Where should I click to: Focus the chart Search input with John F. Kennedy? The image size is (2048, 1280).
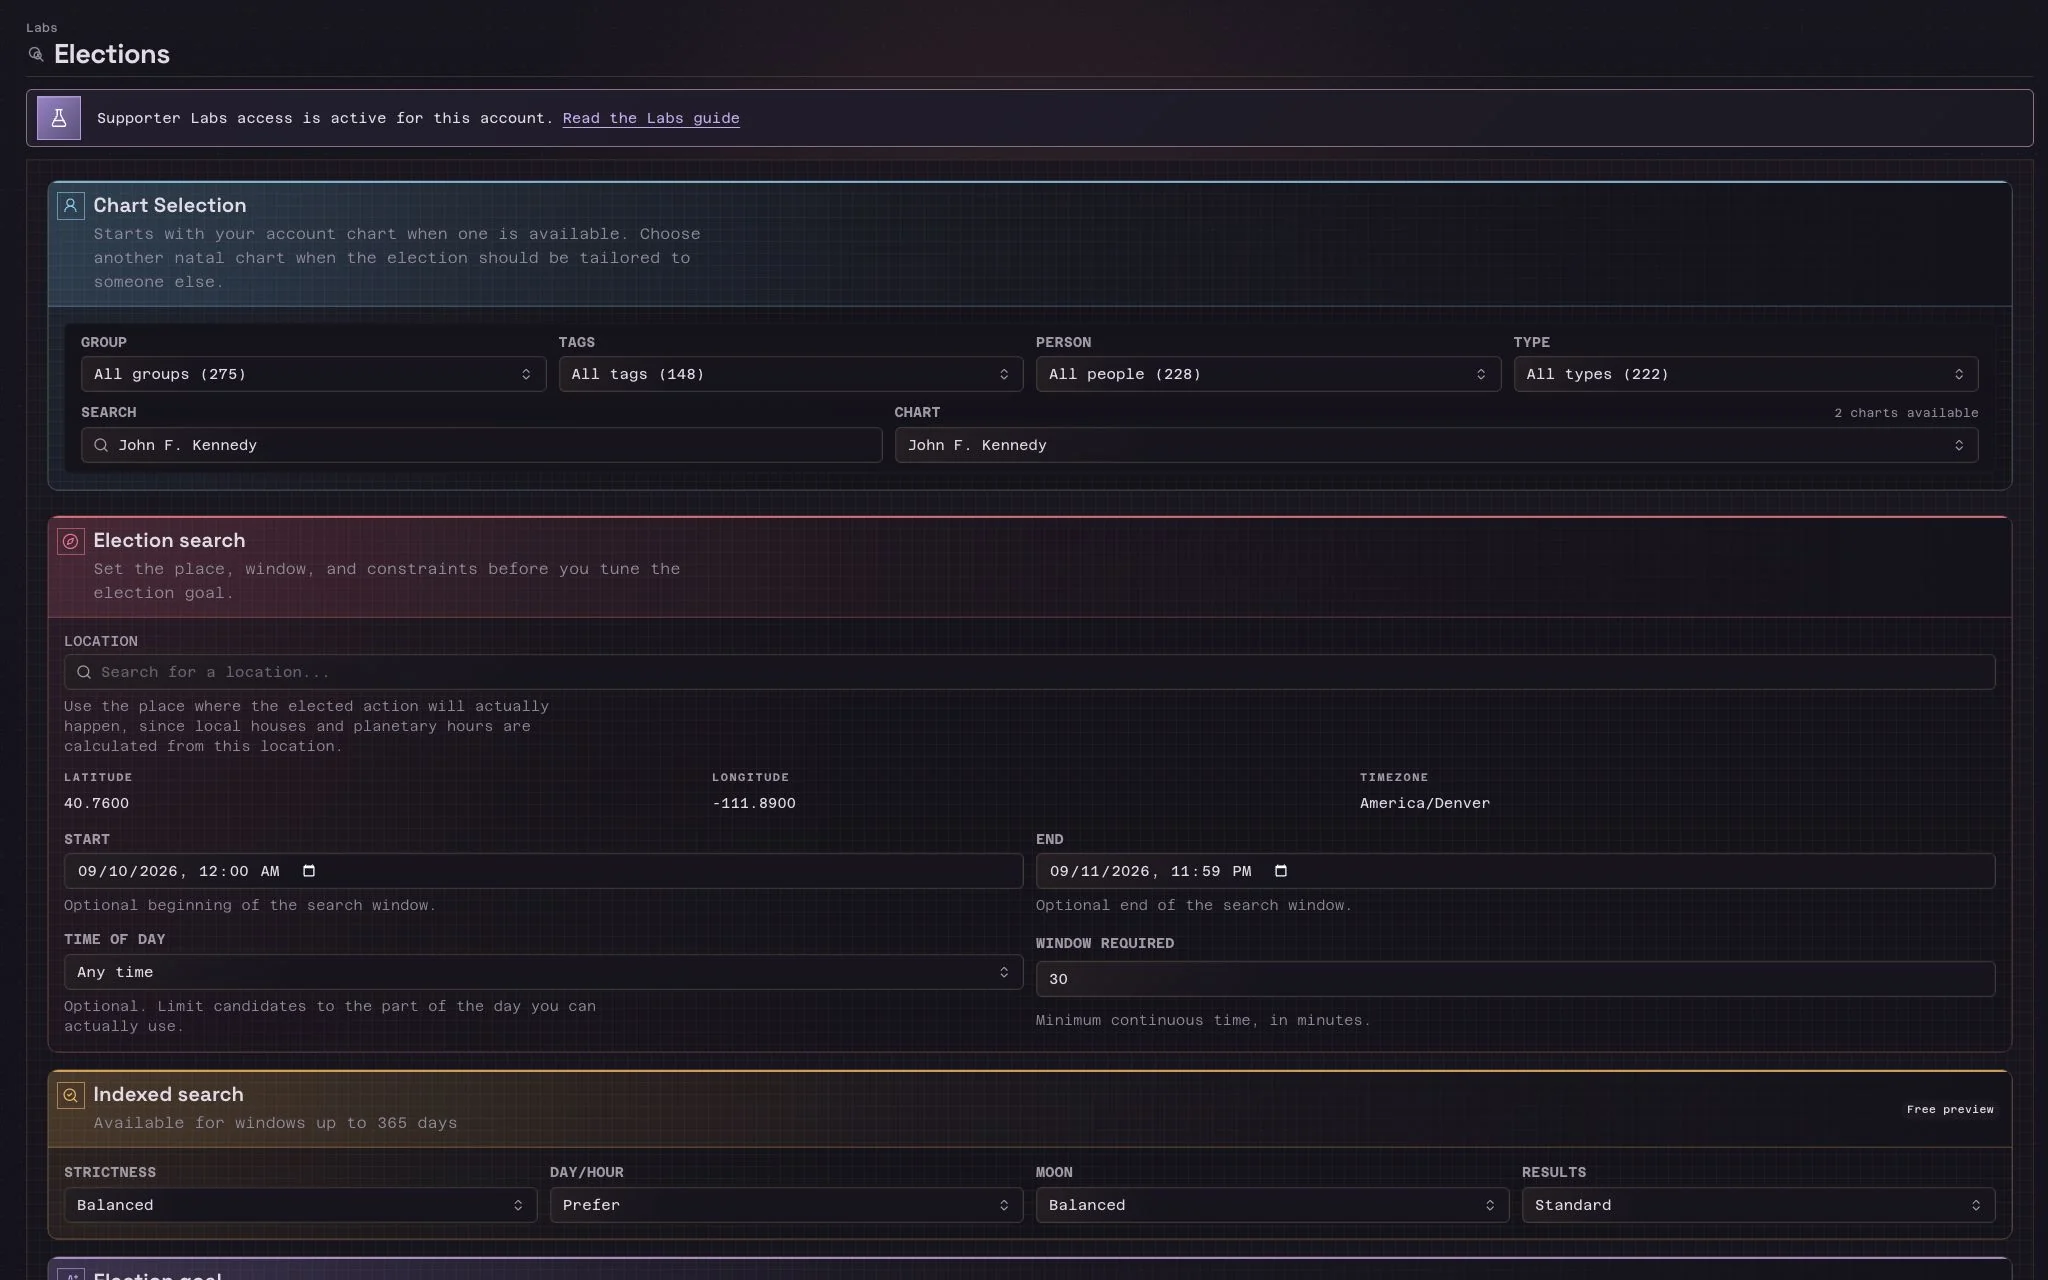(x=481, y=445)
